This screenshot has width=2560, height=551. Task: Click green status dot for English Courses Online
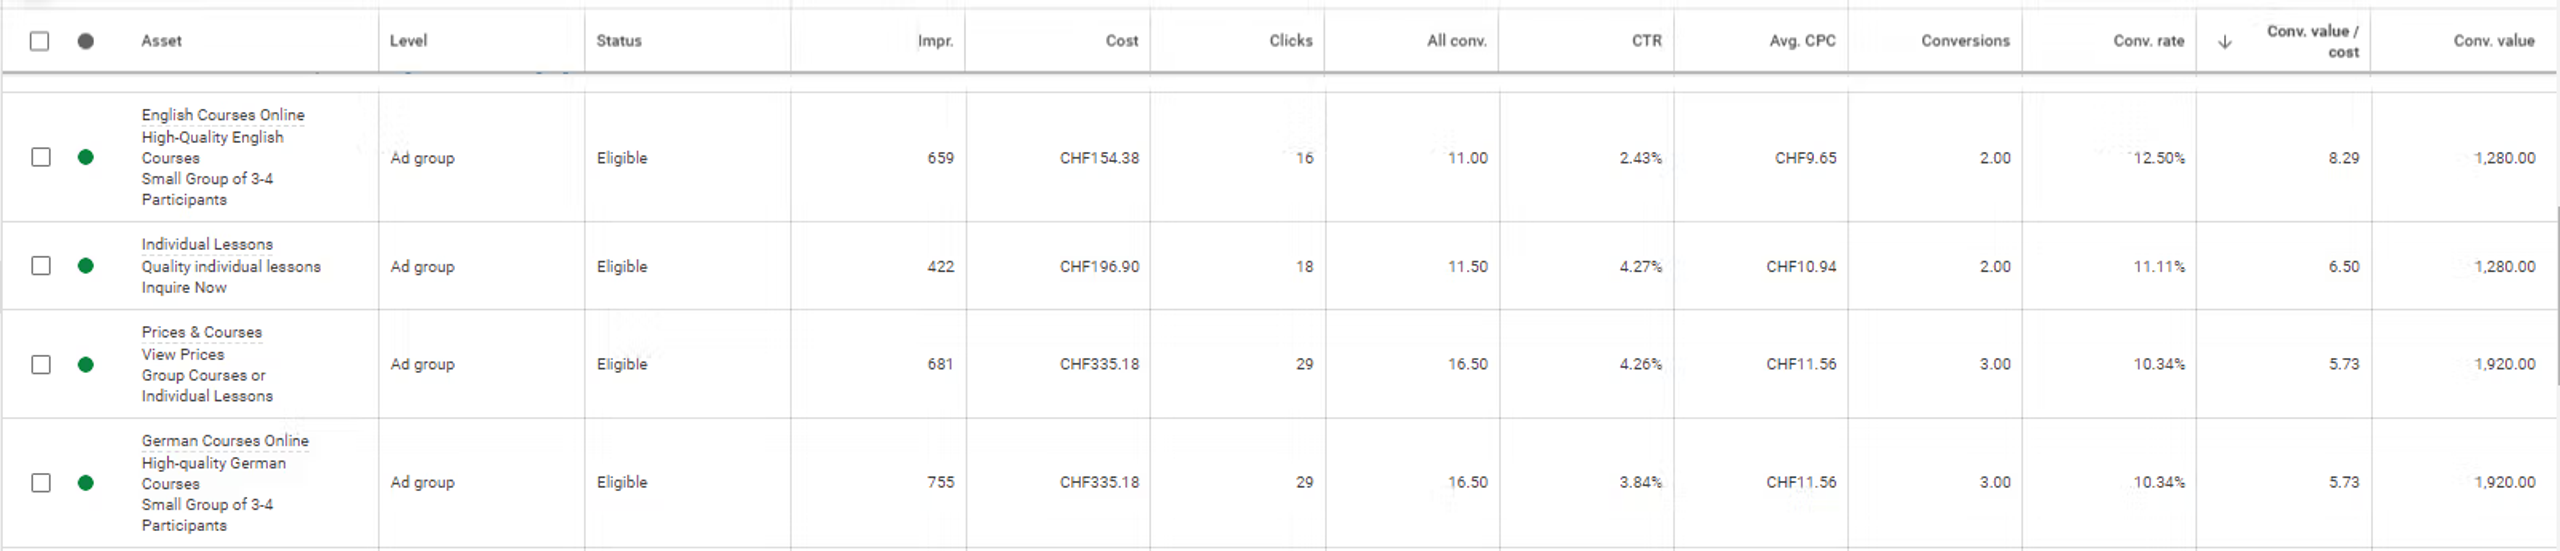[86, 157]
